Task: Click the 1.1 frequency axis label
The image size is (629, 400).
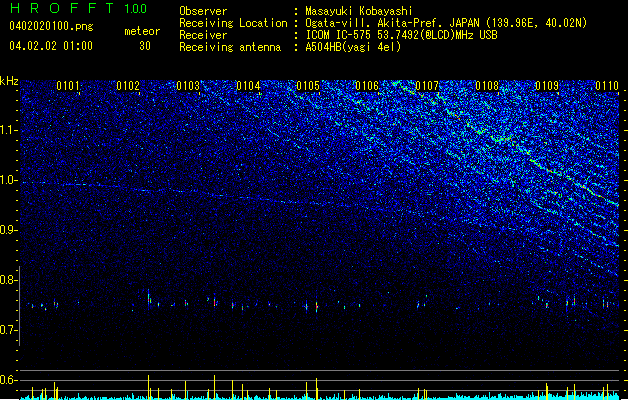Action: click(8, 130)
